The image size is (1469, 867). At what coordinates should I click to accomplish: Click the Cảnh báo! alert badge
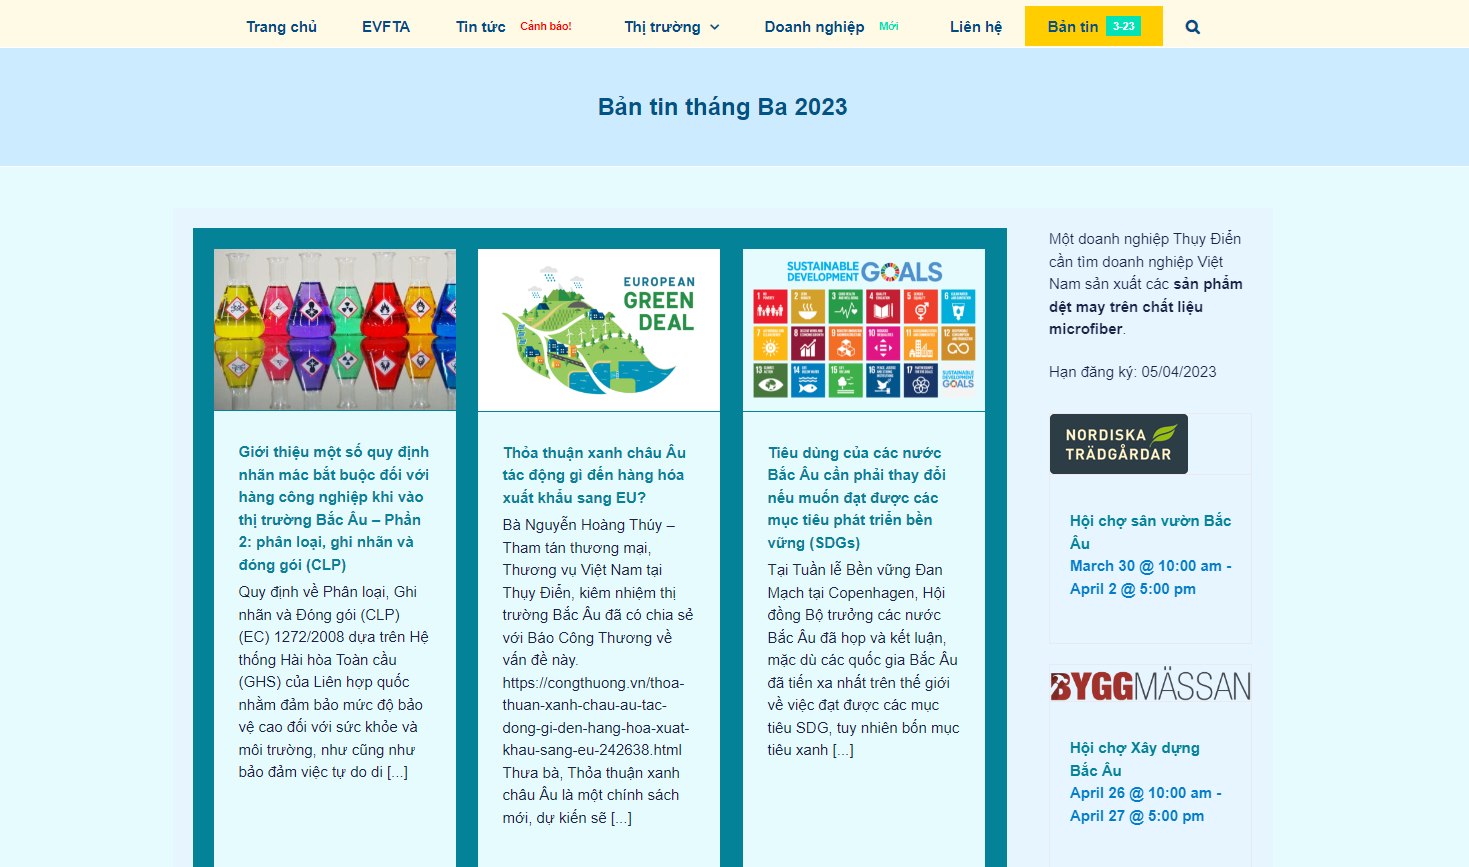(x=545, y=26)
